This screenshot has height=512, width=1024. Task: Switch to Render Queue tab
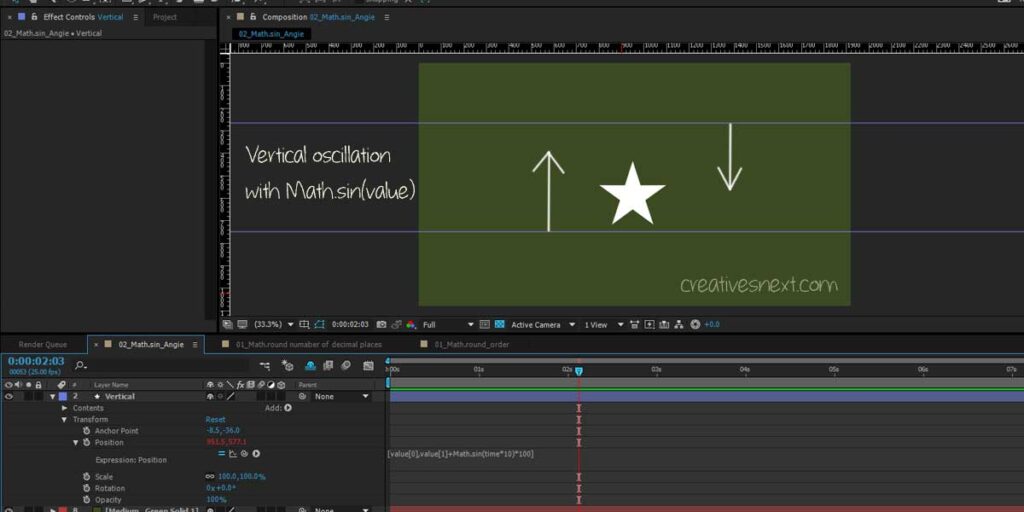[x=42, y=344]
